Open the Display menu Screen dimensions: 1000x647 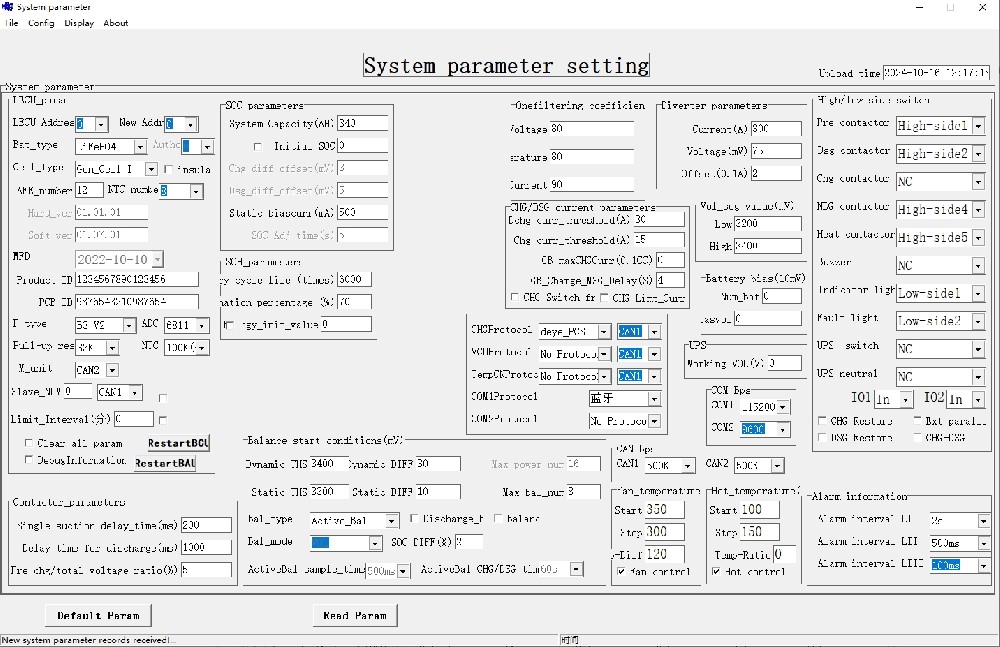point(79,23)
